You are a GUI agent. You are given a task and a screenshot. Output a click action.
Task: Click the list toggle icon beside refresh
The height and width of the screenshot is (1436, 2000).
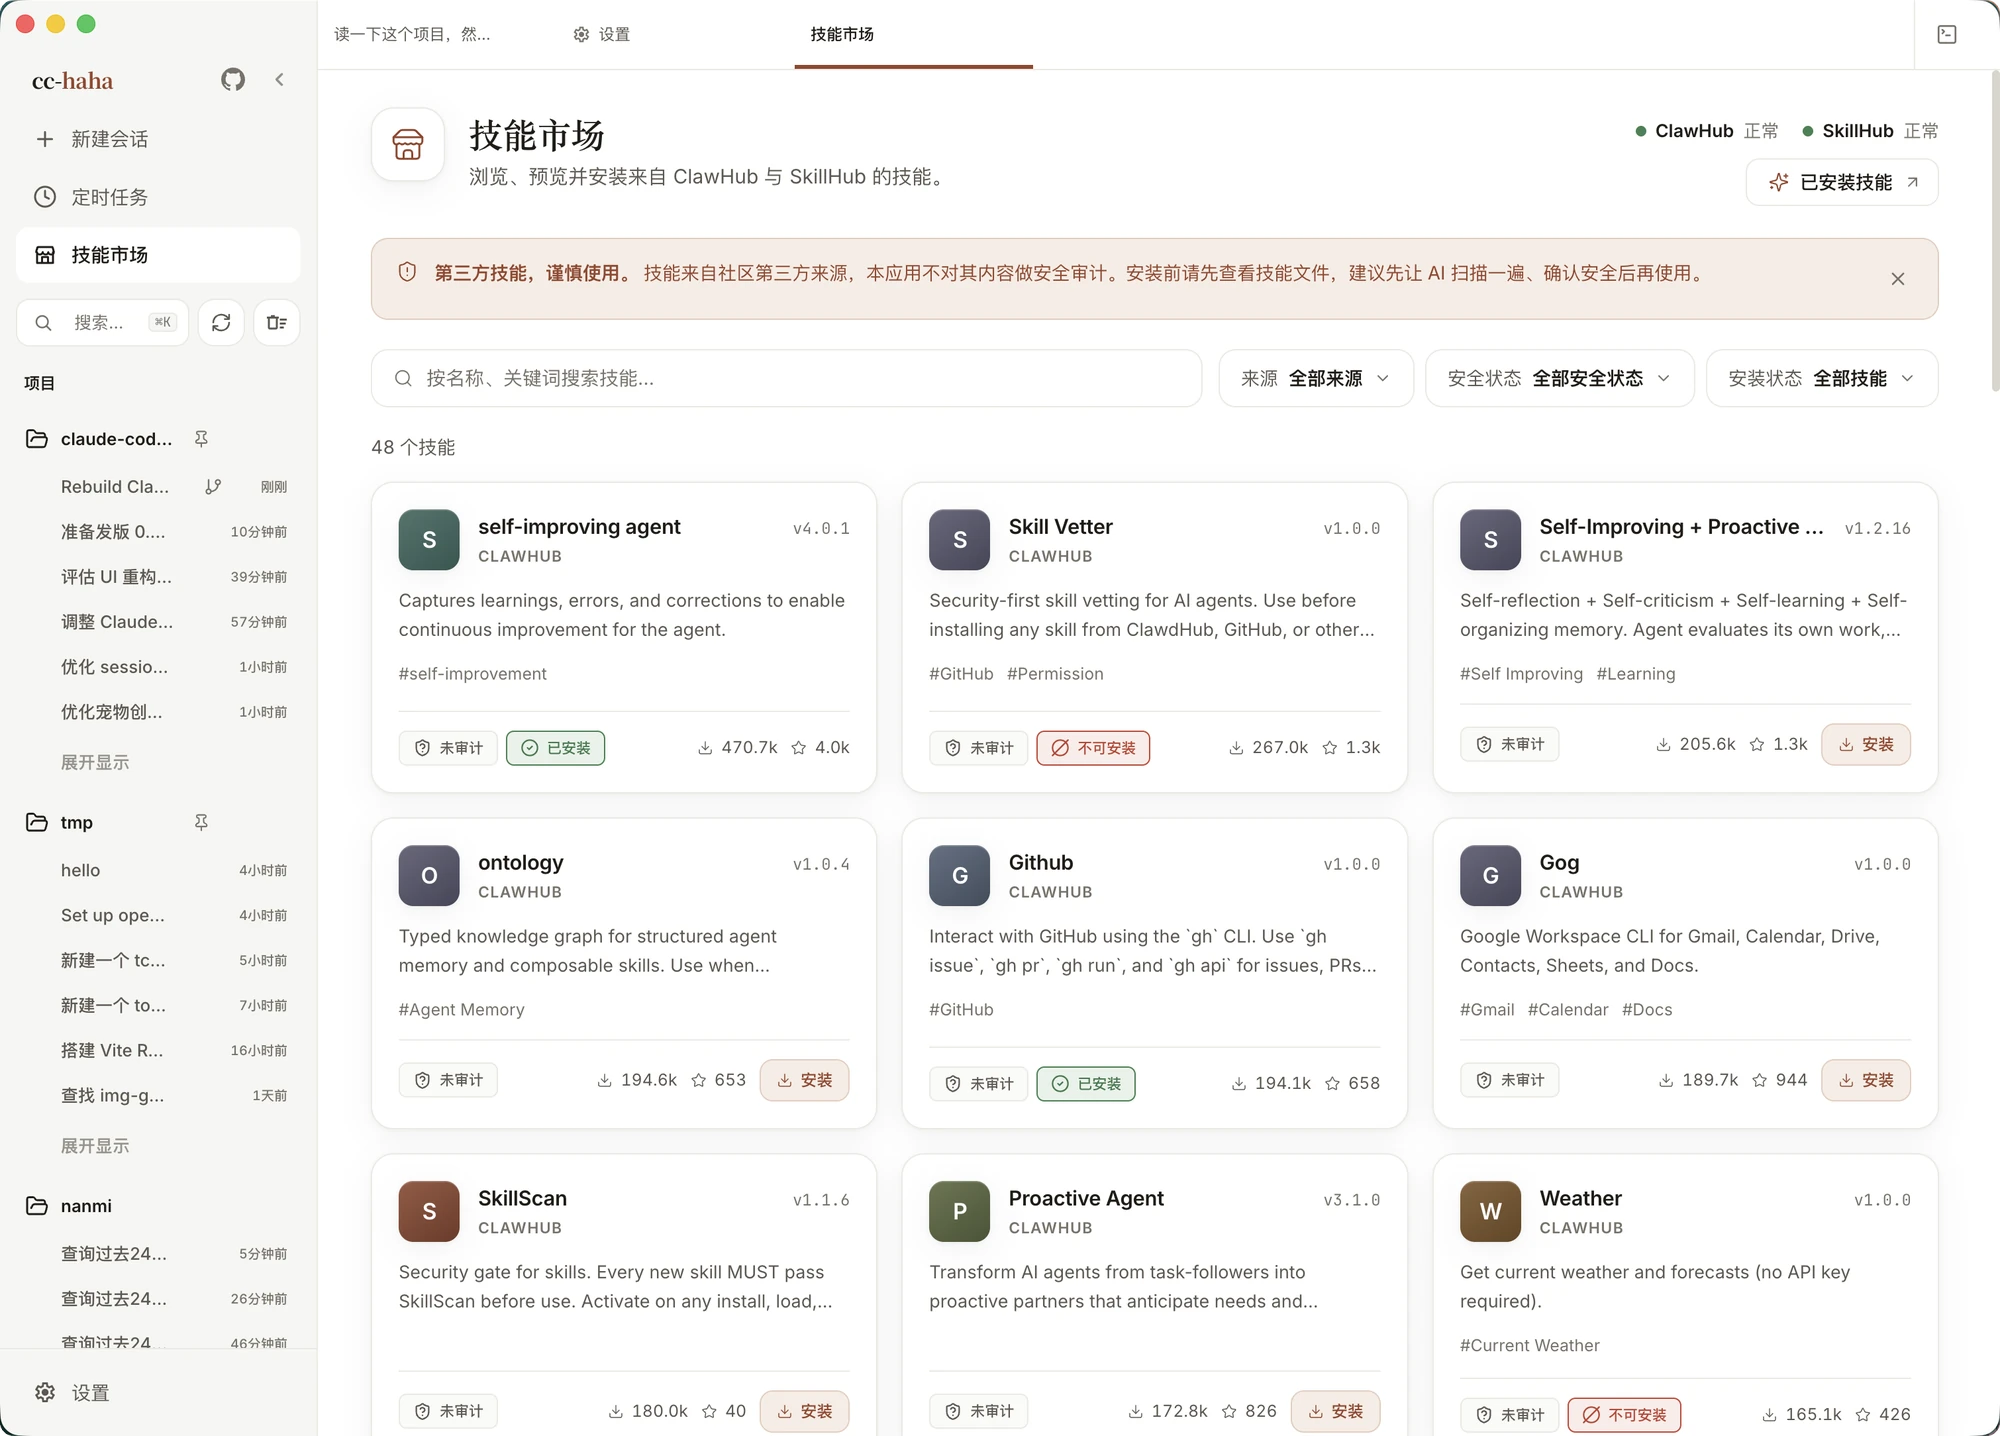point(277,322)
